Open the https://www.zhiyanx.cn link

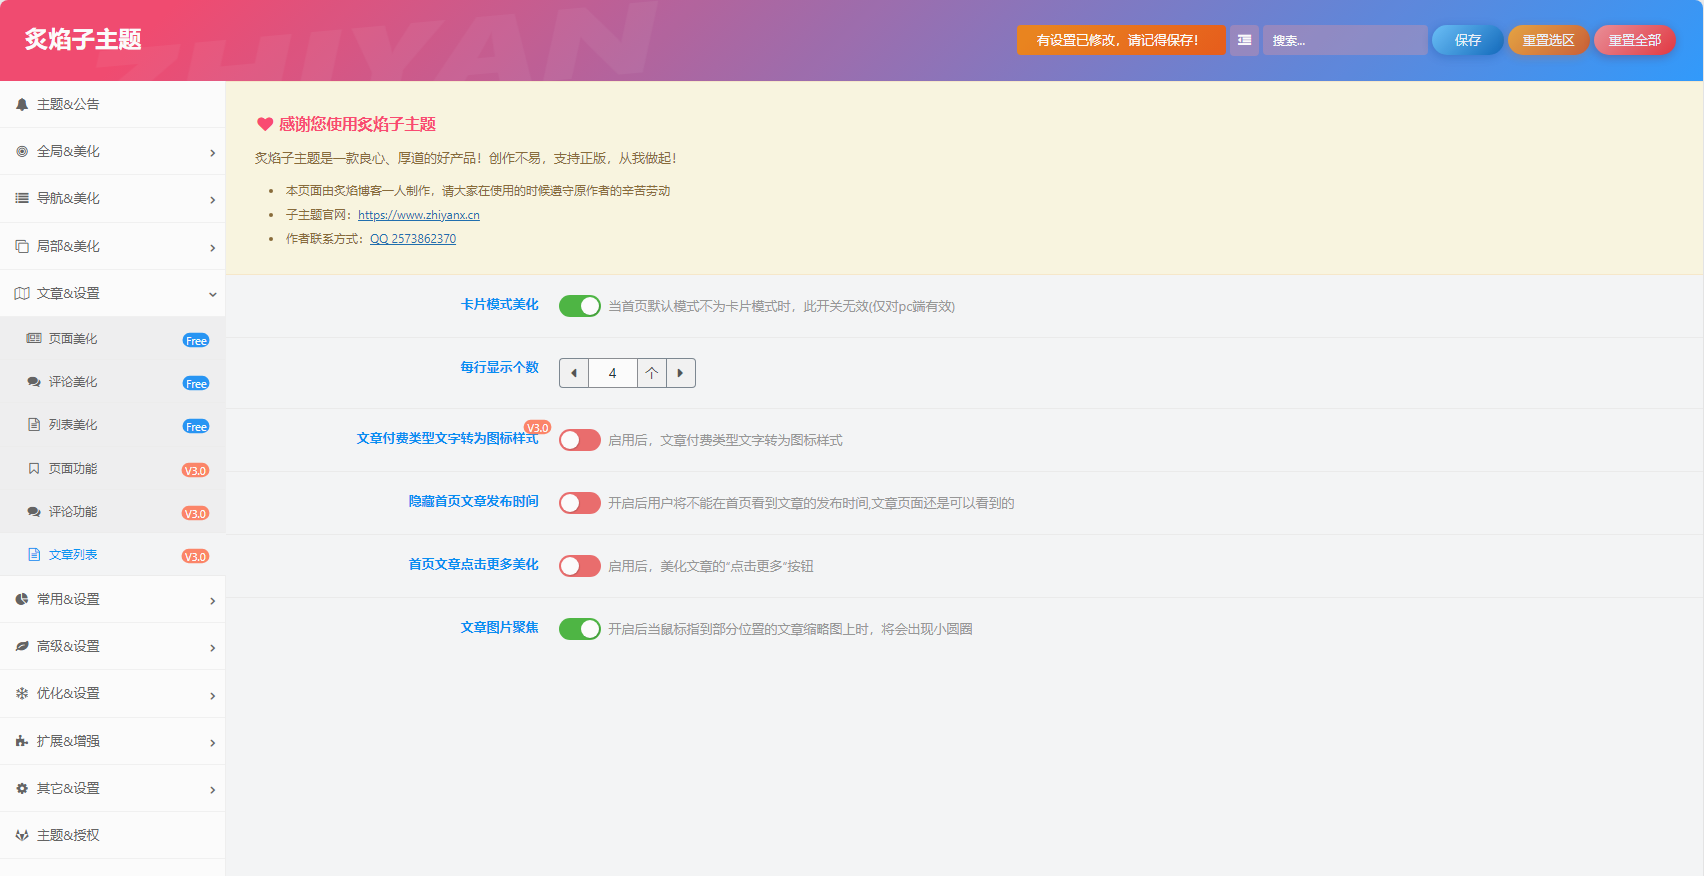419,215
